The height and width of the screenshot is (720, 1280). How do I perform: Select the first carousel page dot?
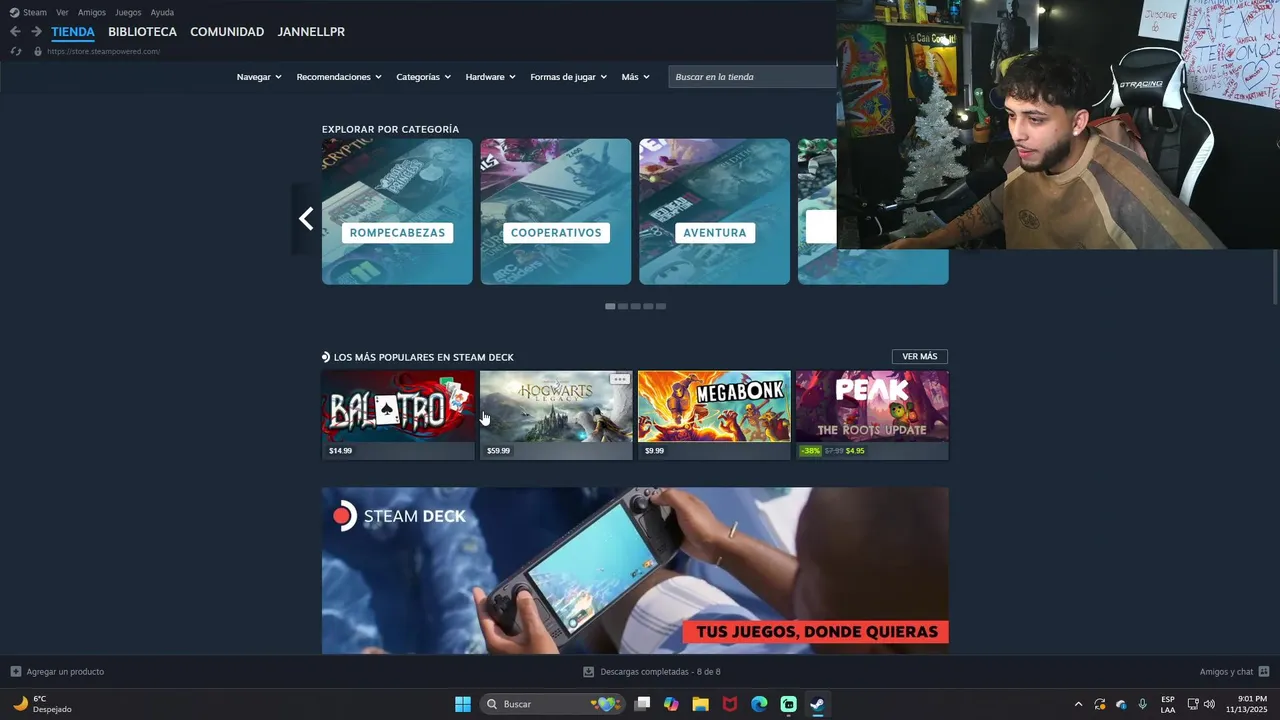click(x=610, y=306)
